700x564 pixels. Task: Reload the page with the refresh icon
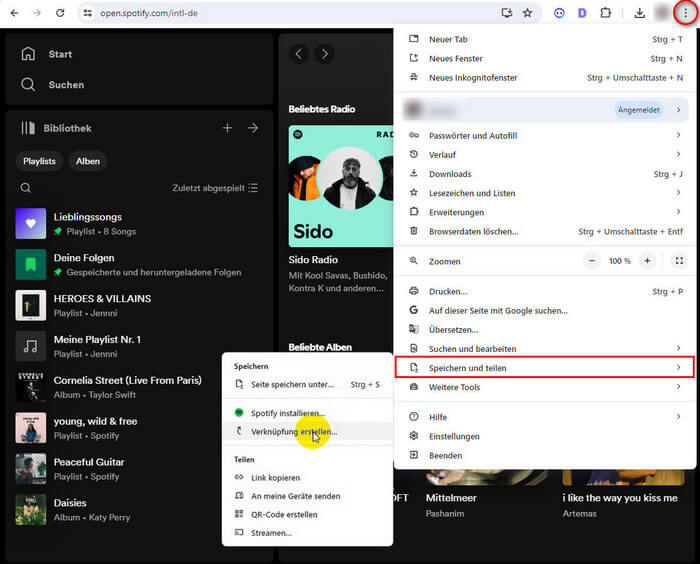[x=60, y=13]
